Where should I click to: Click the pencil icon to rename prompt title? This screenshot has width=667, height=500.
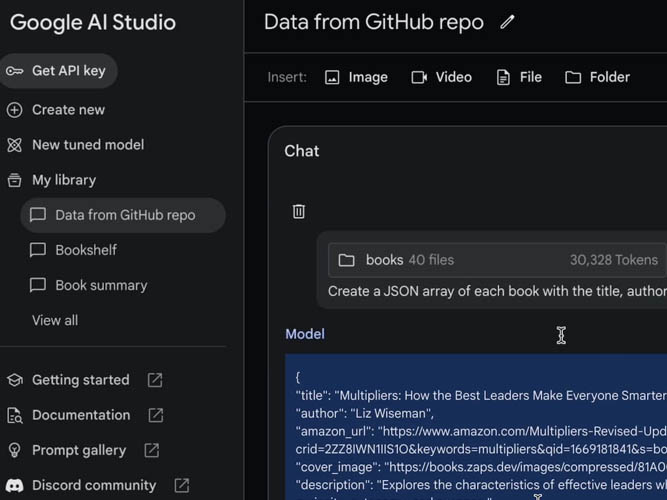(x=507, y=22)
